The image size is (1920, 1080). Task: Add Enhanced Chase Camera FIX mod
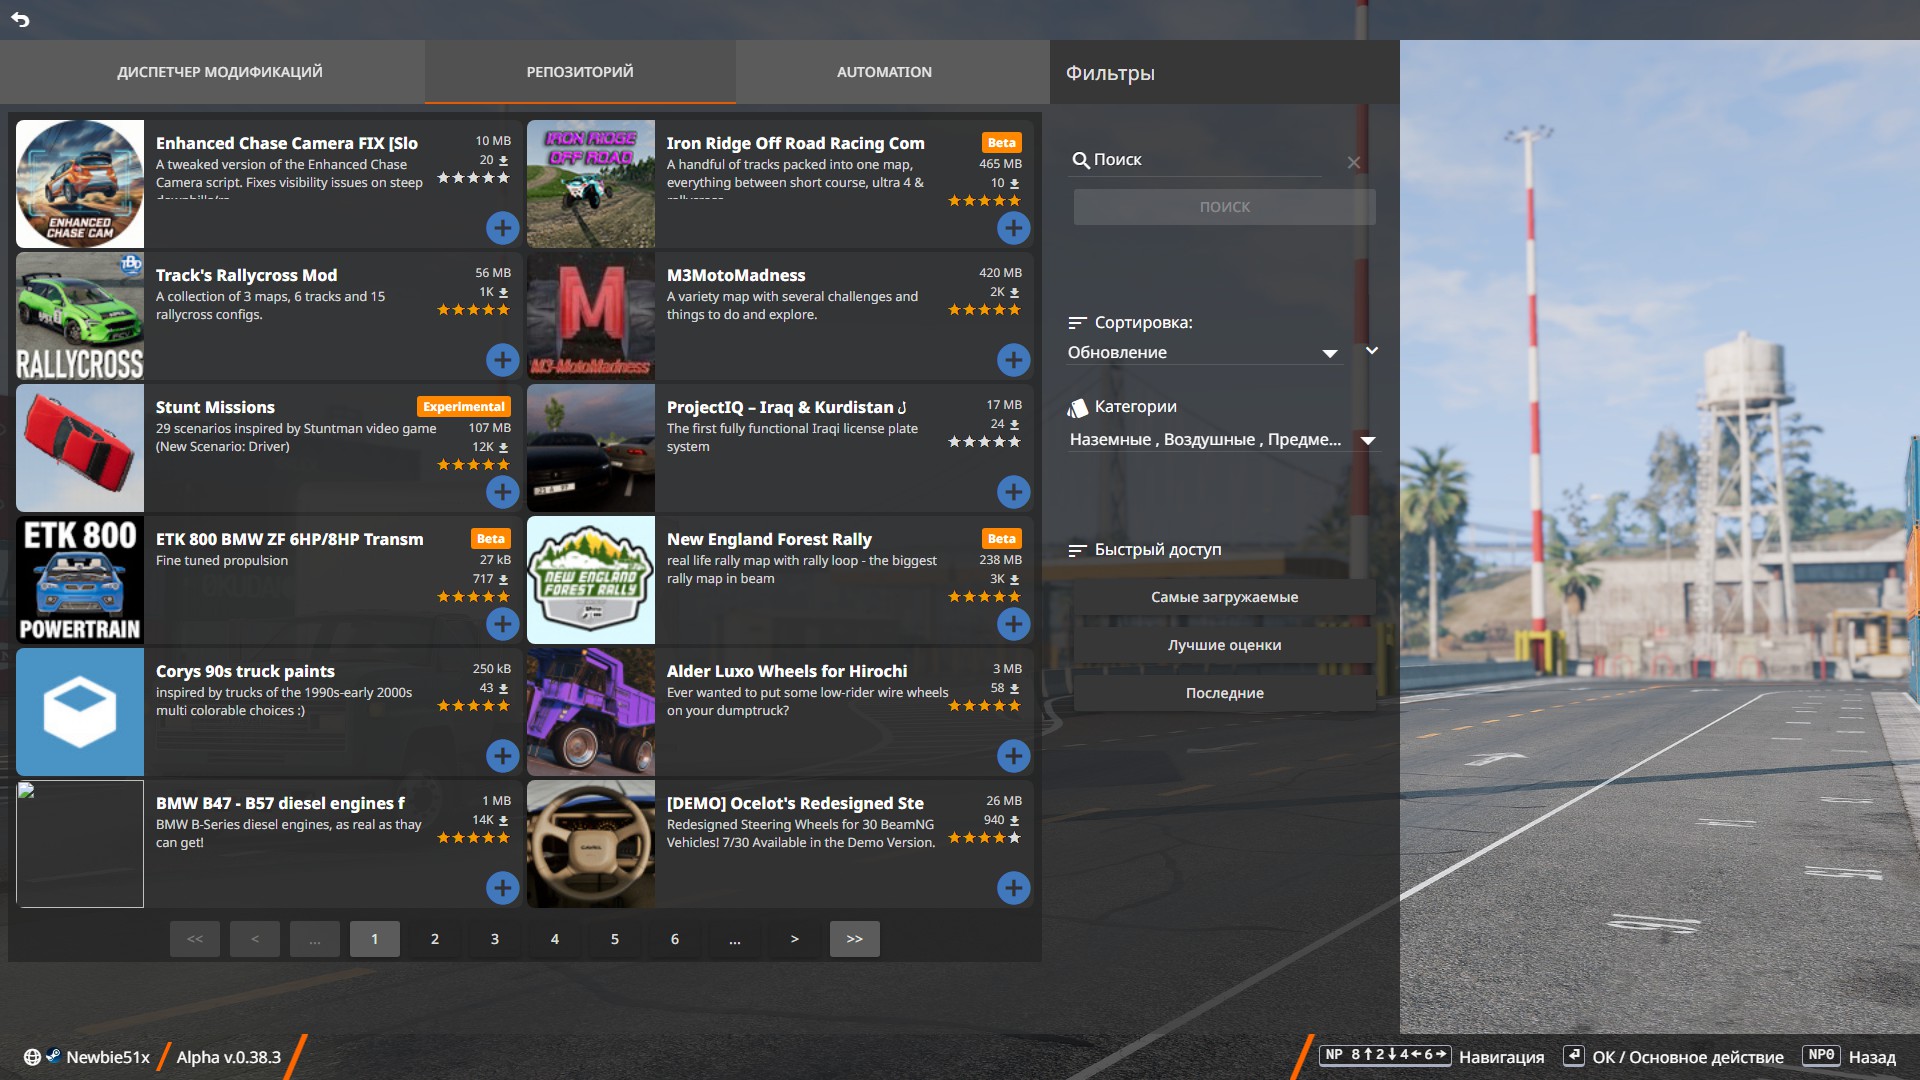[502, 228]
